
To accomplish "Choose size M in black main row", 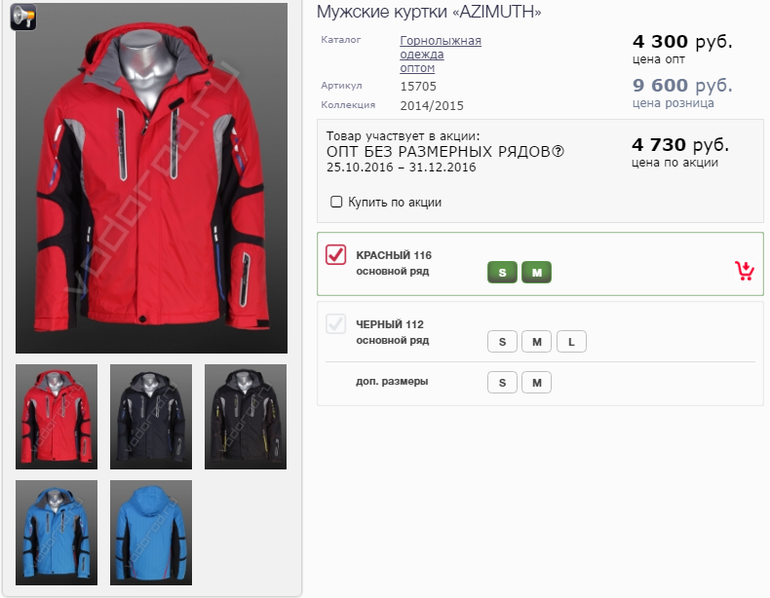I will [x=536, y=342].
